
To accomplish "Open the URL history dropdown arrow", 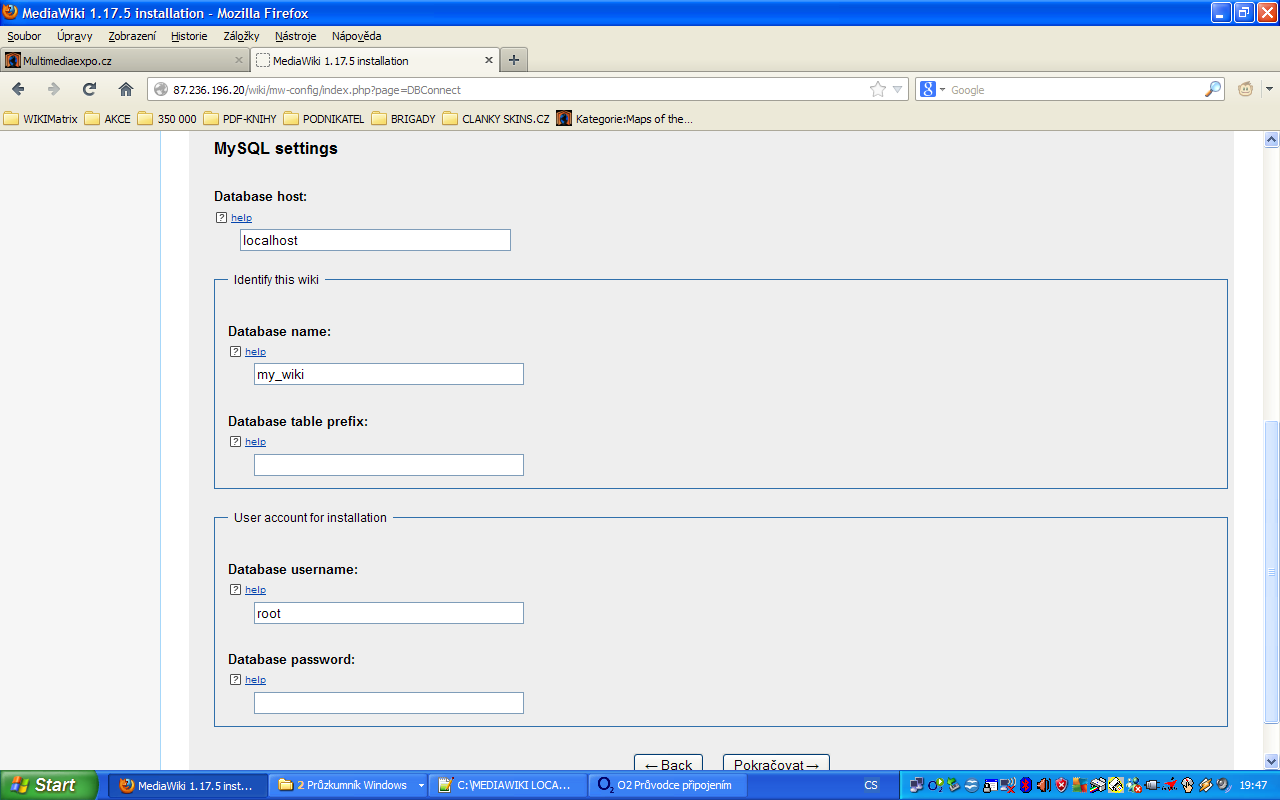I will coord(897,89).
